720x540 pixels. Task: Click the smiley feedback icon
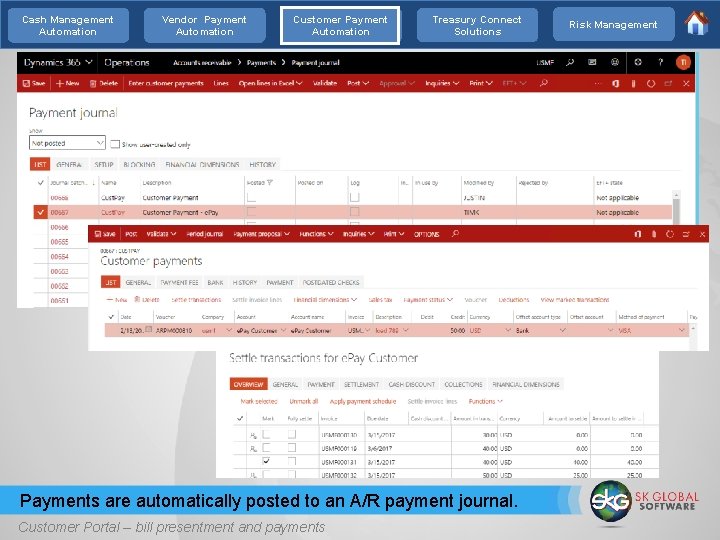615,62
